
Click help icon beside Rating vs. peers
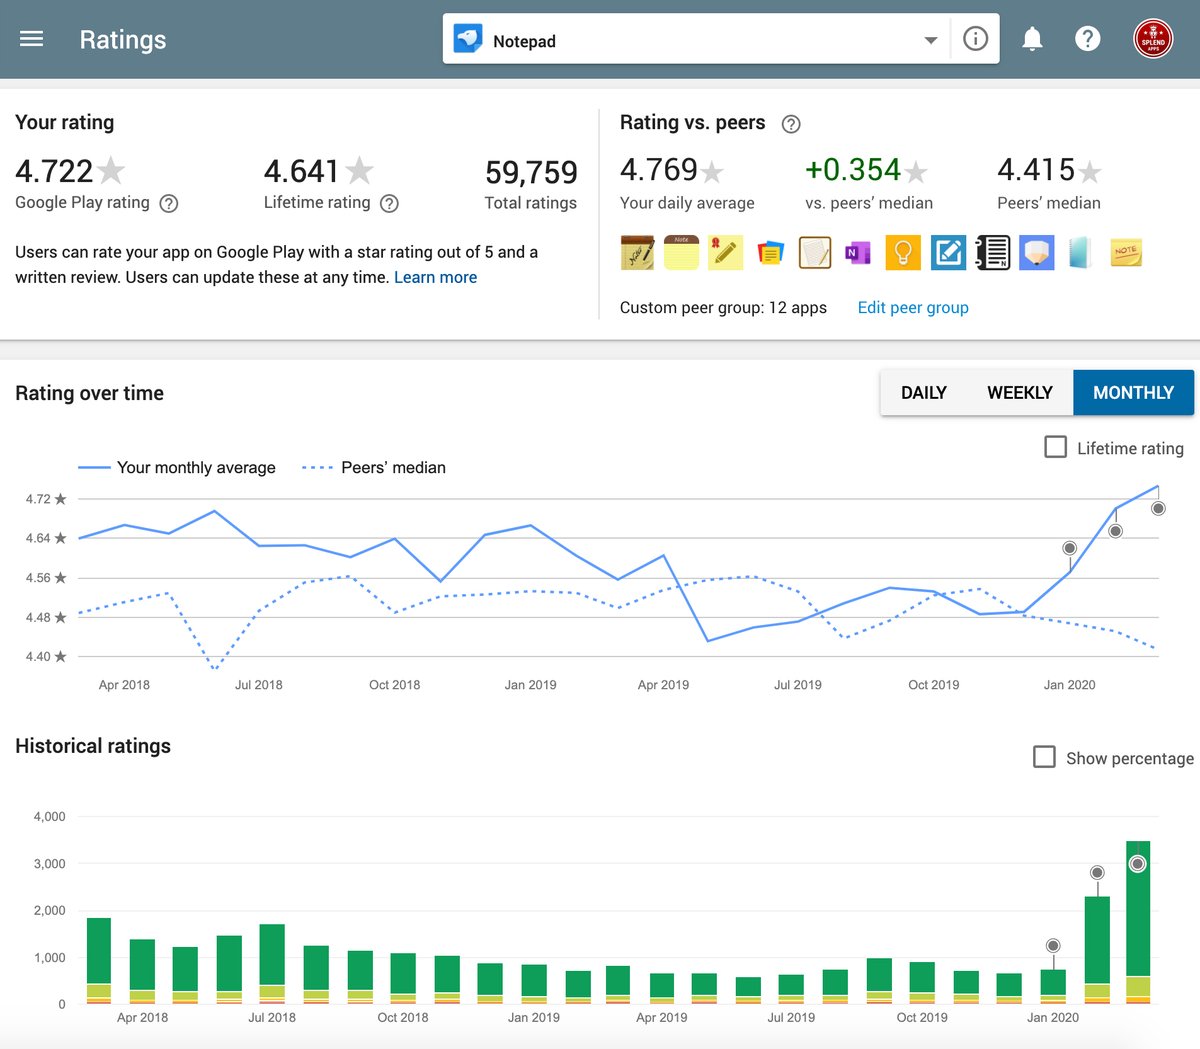coord(790,124)
